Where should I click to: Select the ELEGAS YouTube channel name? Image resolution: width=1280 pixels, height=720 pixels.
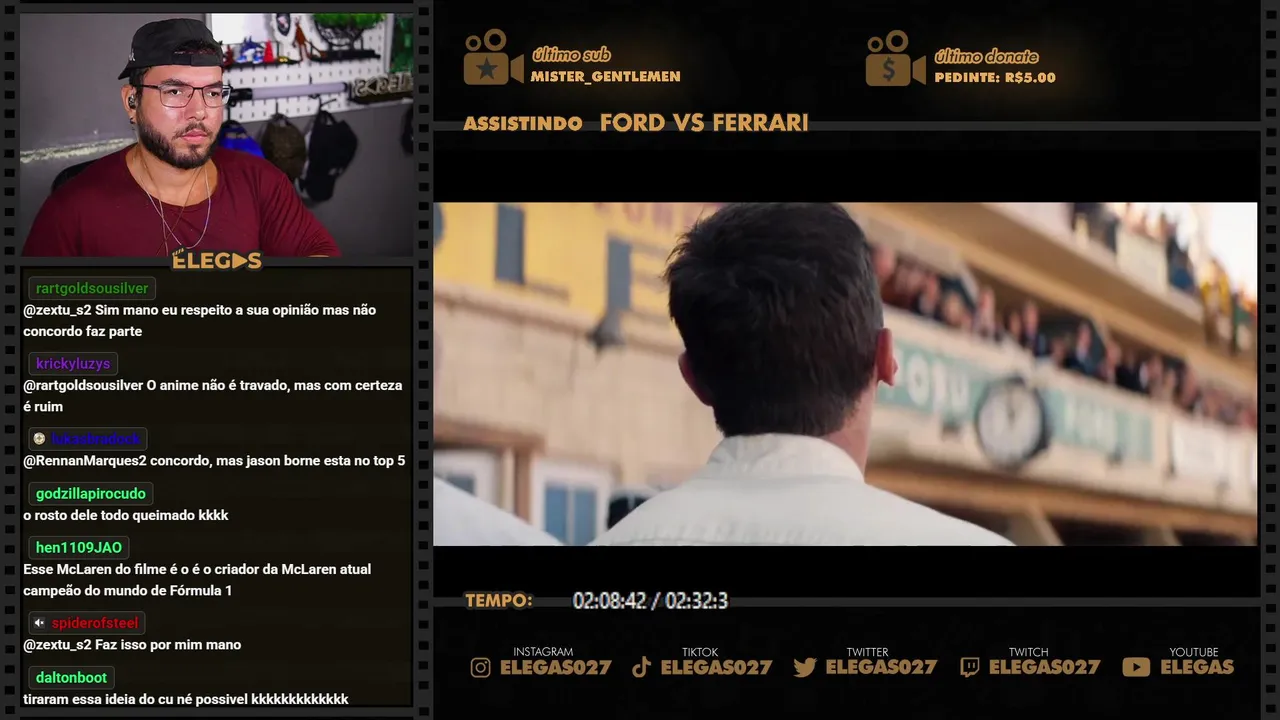tap(1197, 667)
